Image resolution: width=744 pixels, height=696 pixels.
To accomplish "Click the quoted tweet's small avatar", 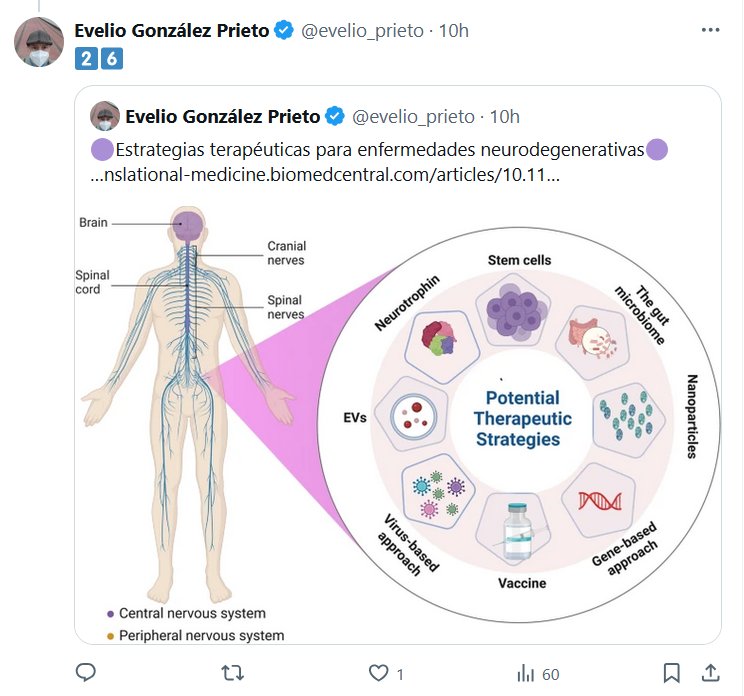I will 105,117.
